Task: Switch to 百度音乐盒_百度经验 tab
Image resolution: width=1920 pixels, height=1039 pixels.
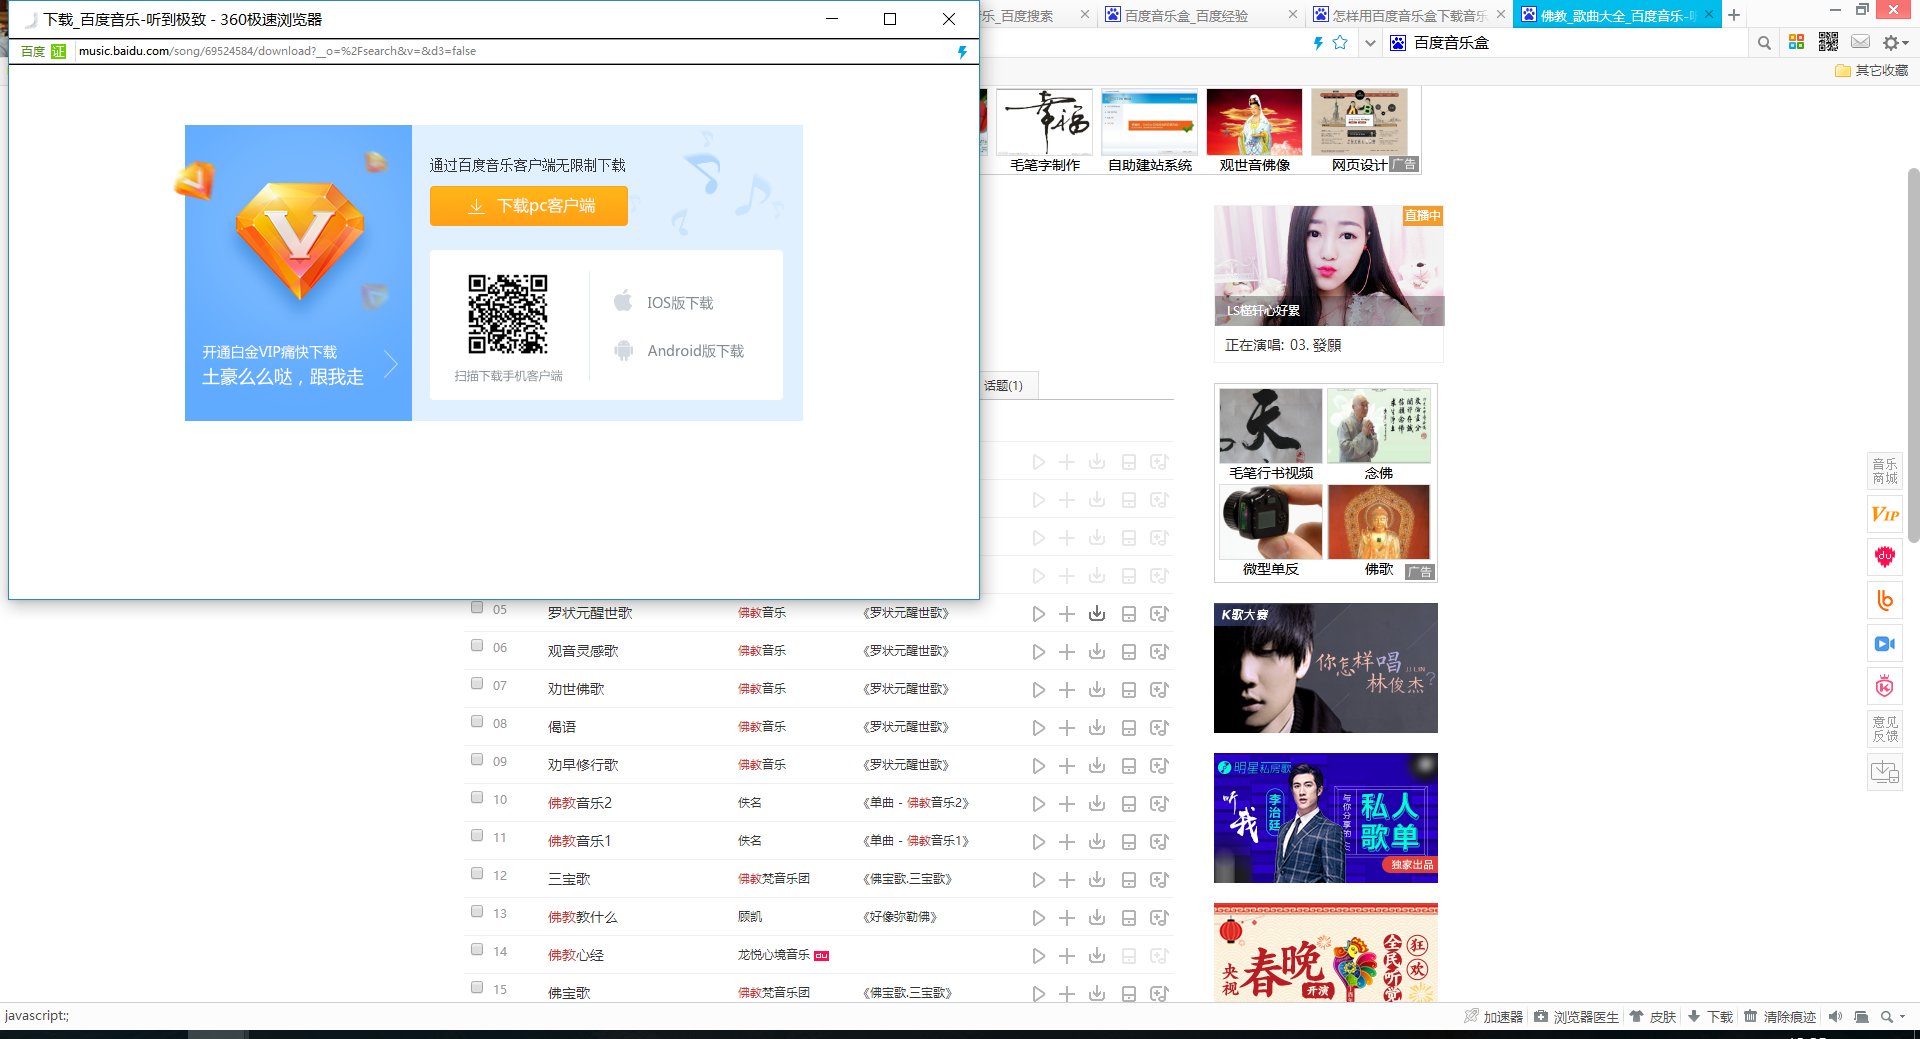Action: click(1186, 15)
